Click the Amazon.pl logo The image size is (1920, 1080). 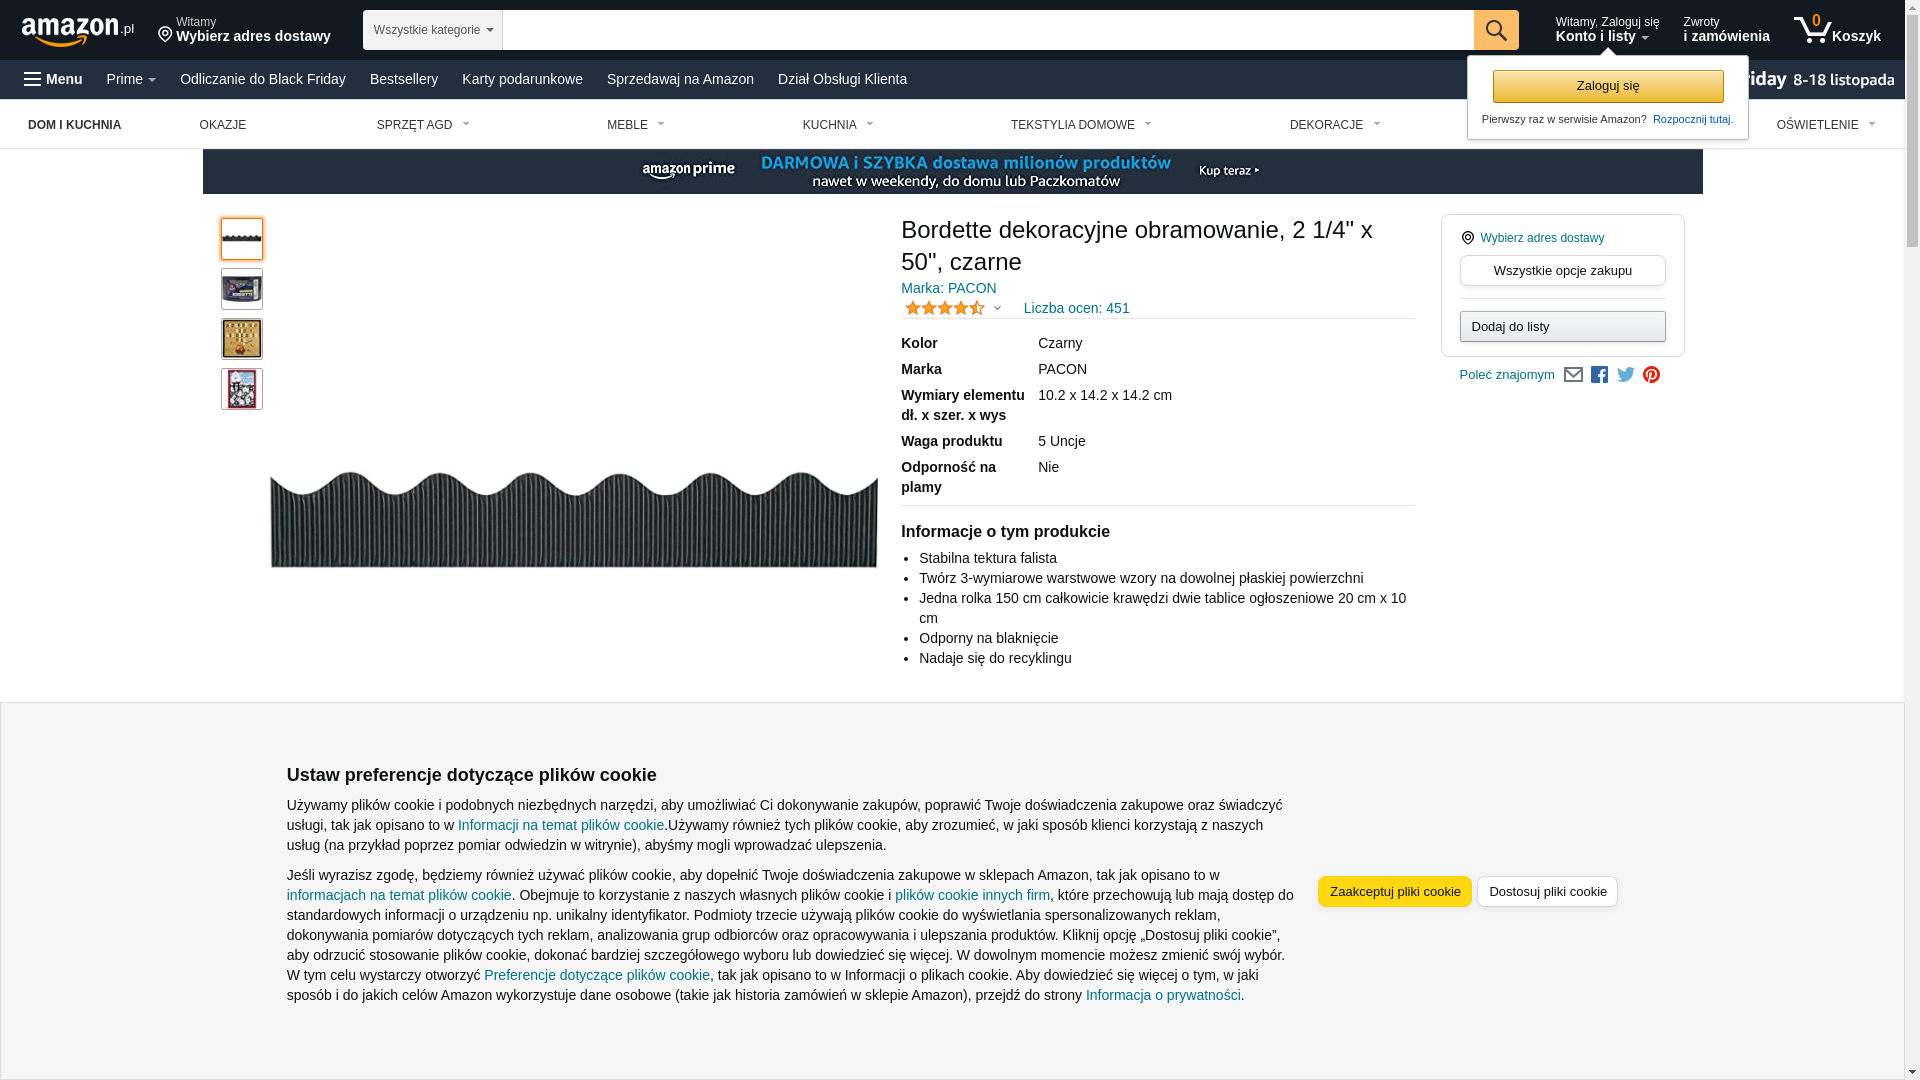point(77,31)
